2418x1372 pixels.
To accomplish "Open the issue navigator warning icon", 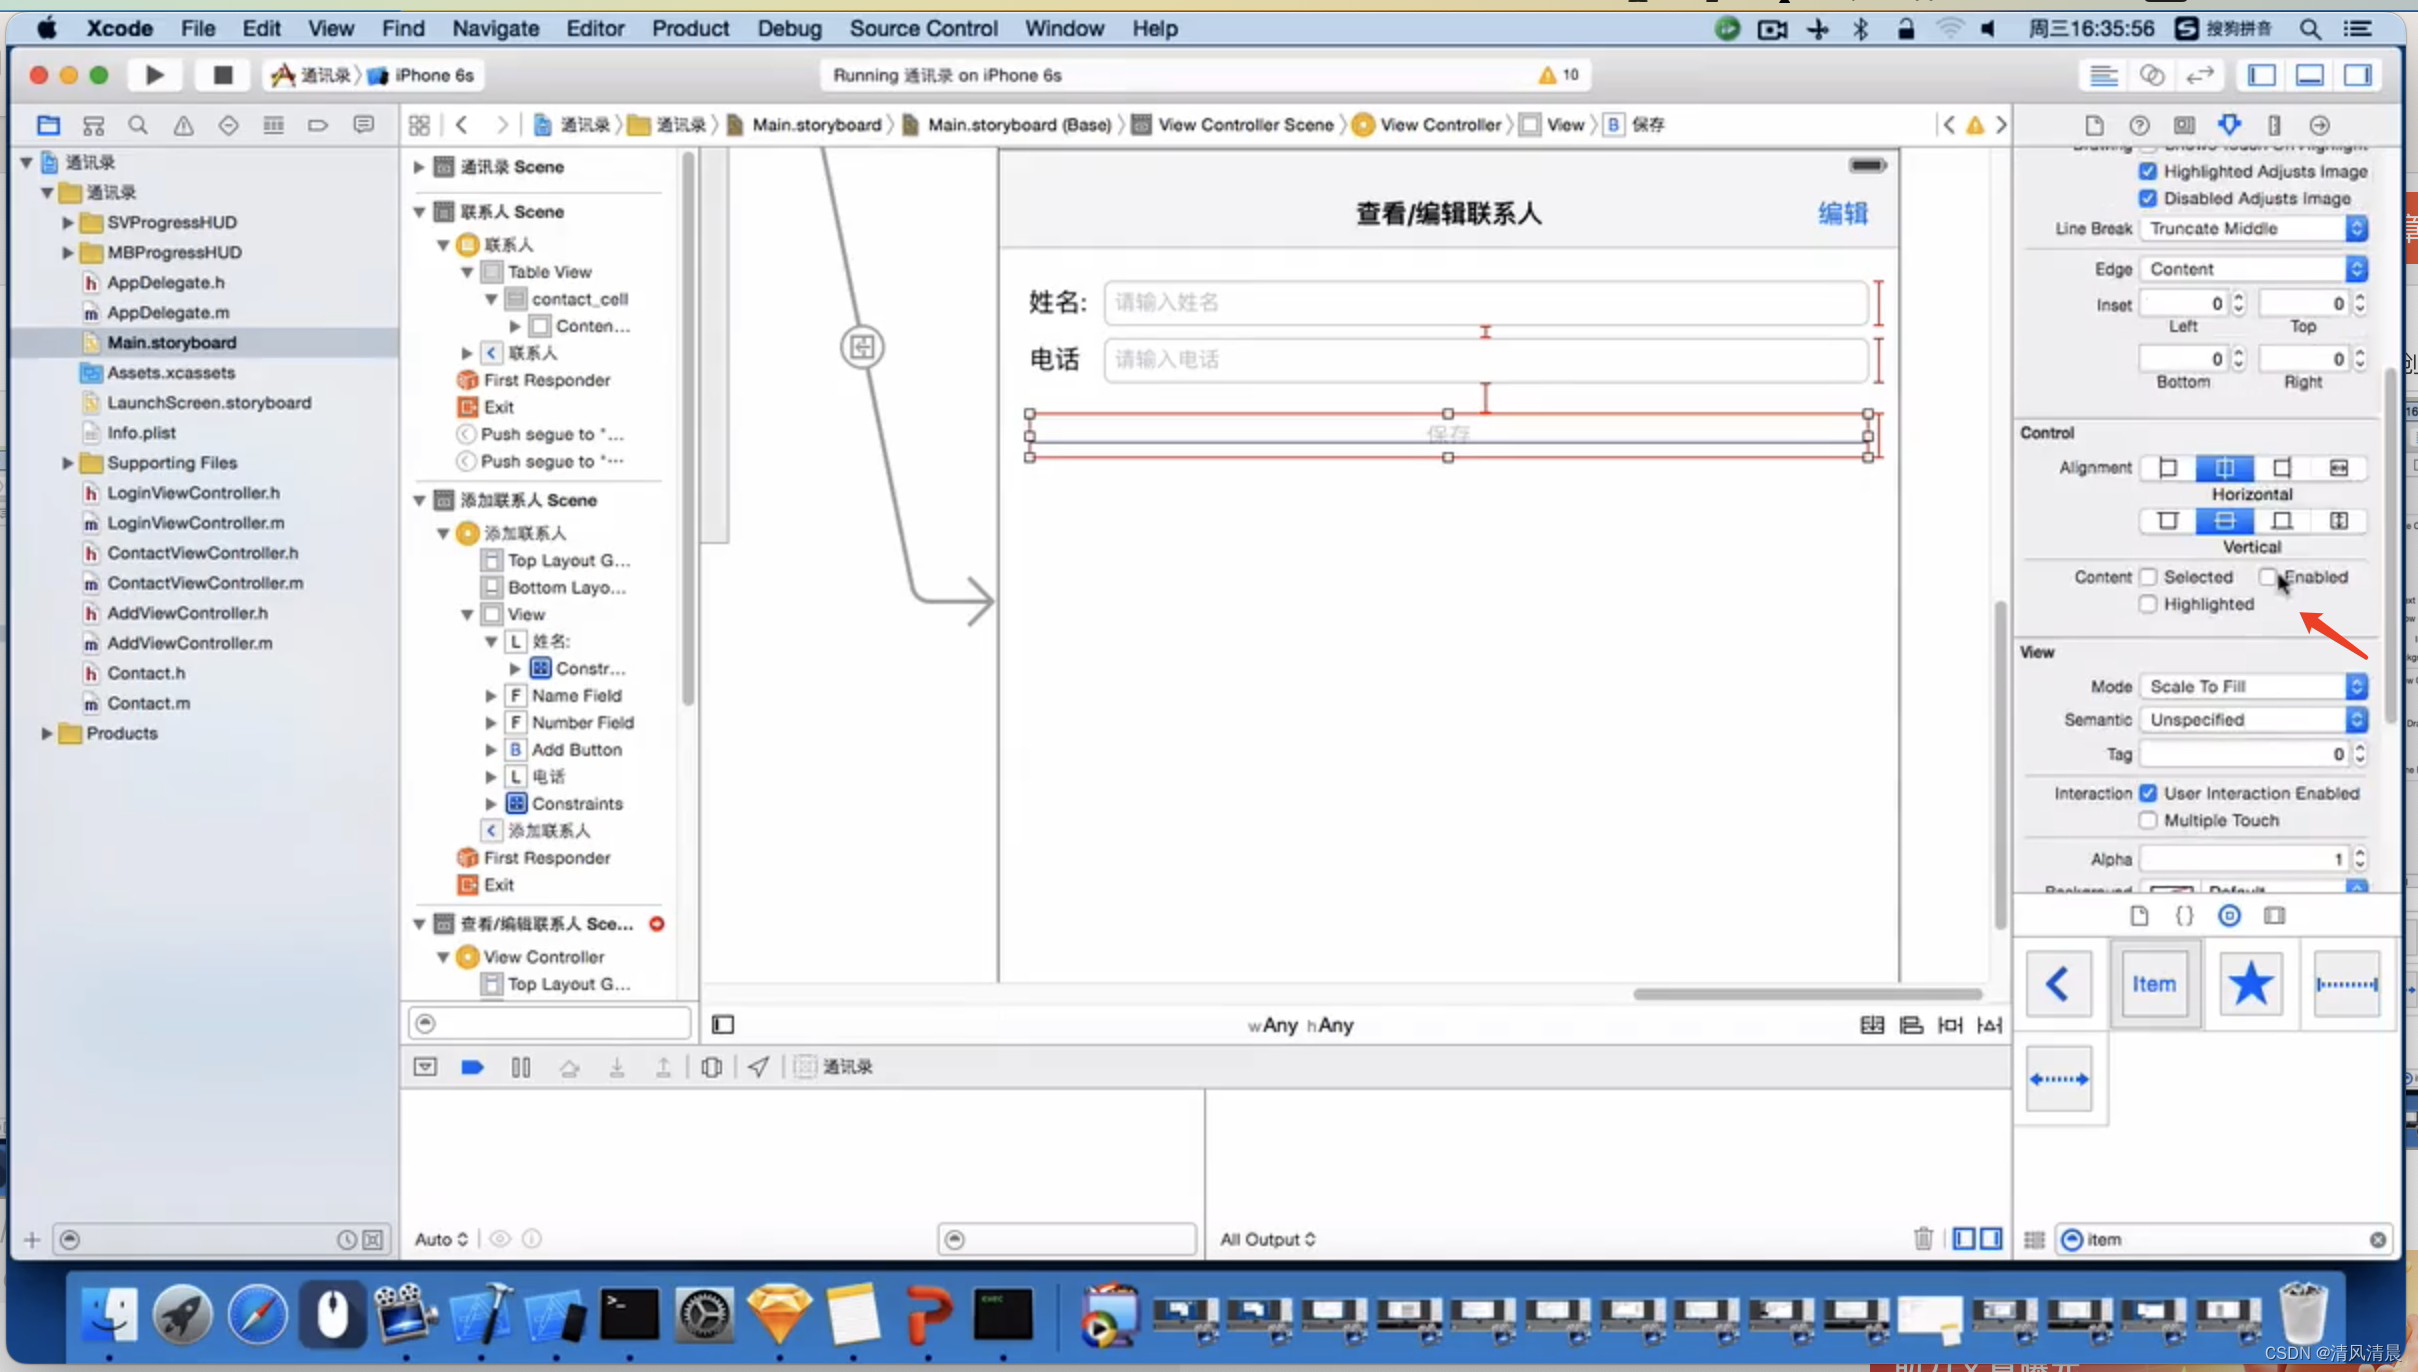I will pyautogui.click(x=183, y=125).
